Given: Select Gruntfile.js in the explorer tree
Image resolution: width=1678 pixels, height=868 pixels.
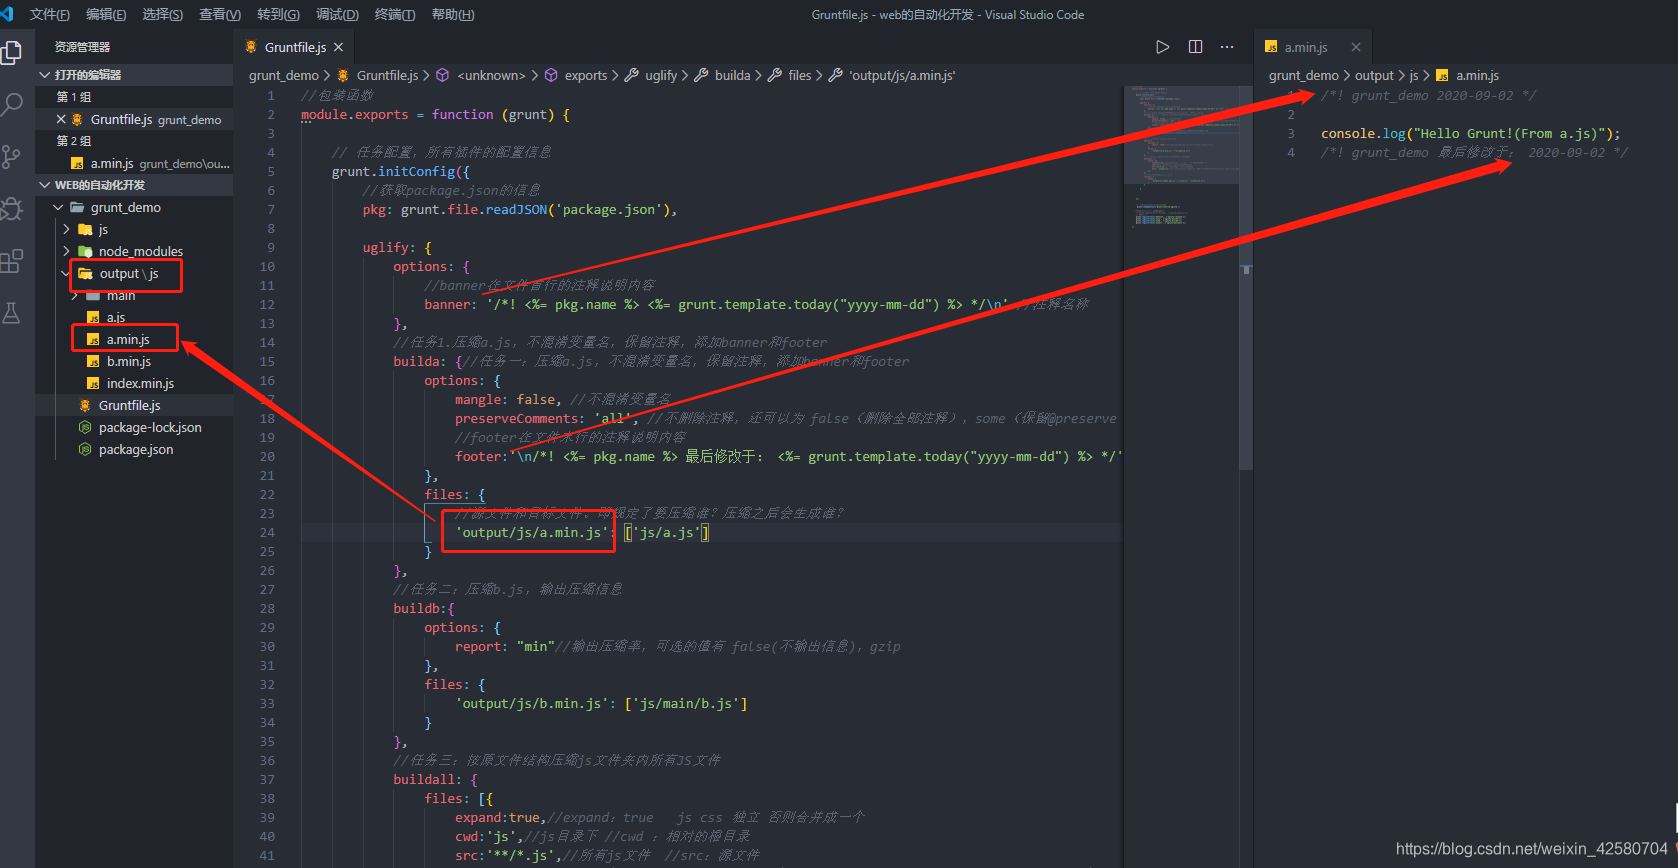Looking at the screenshot, I should pos(134,405).
